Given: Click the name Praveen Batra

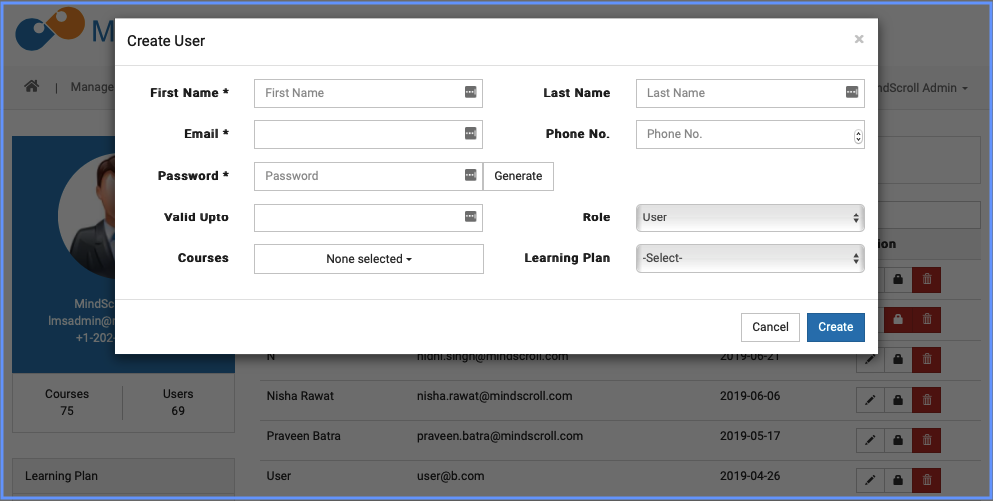Looking at the screenshot, I should pos(303,436).
